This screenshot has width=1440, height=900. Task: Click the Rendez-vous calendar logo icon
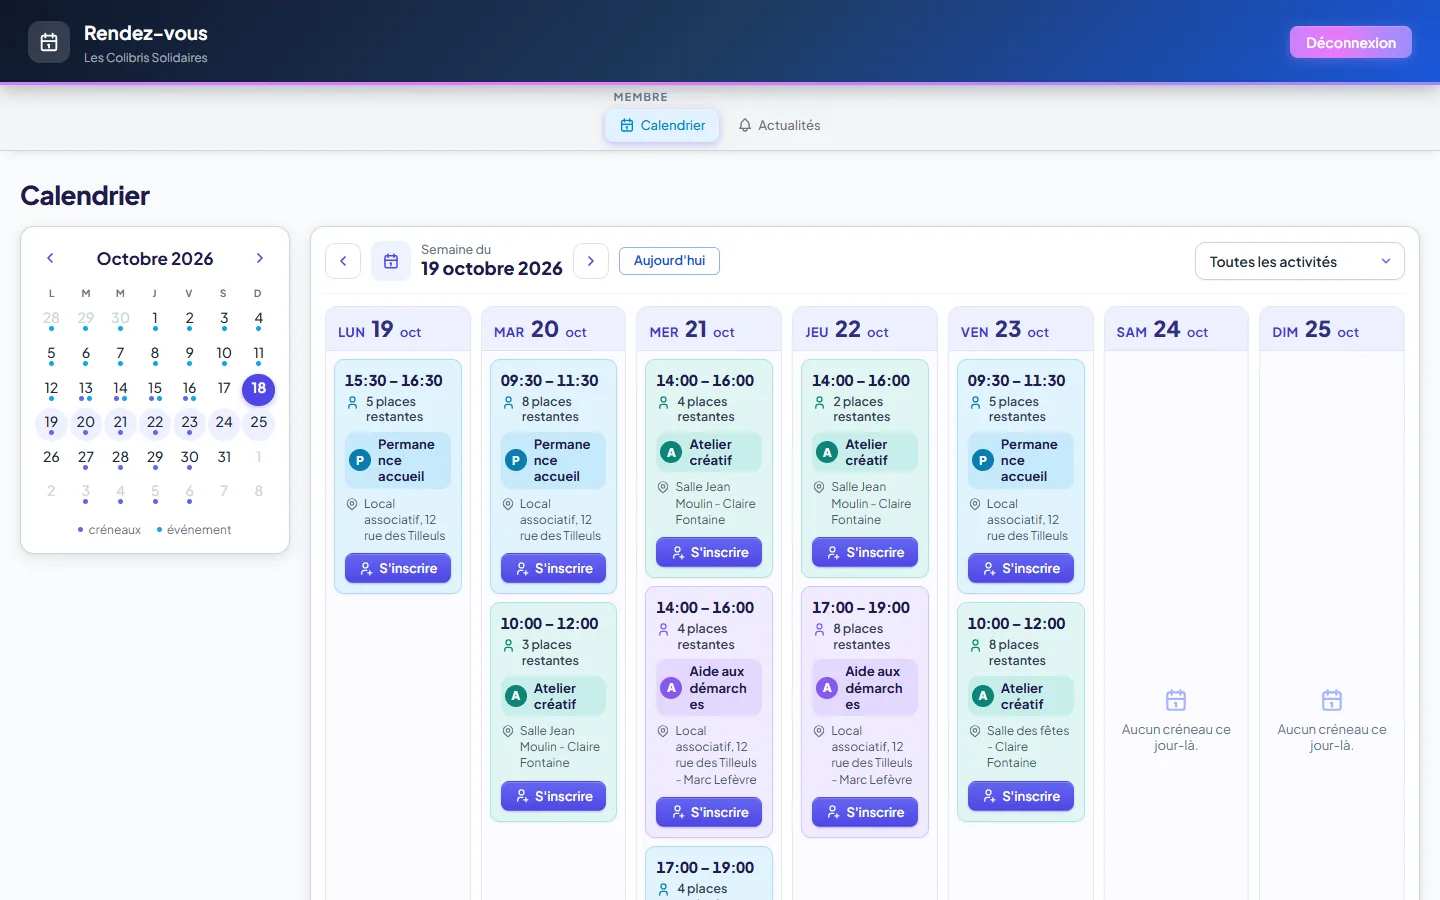pyautogui.click(x=49, y=42)
